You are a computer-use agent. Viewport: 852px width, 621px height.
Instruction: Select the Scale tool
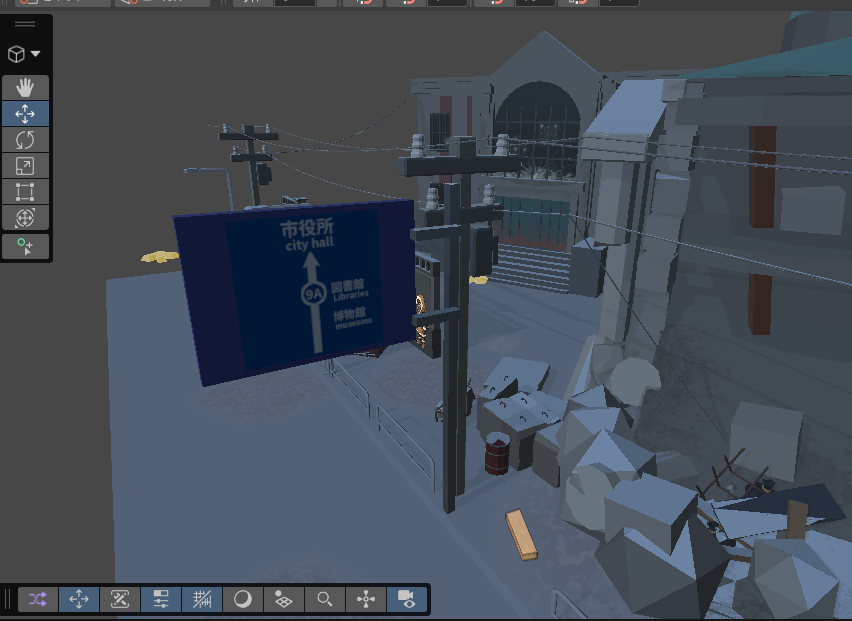[25, 166]
